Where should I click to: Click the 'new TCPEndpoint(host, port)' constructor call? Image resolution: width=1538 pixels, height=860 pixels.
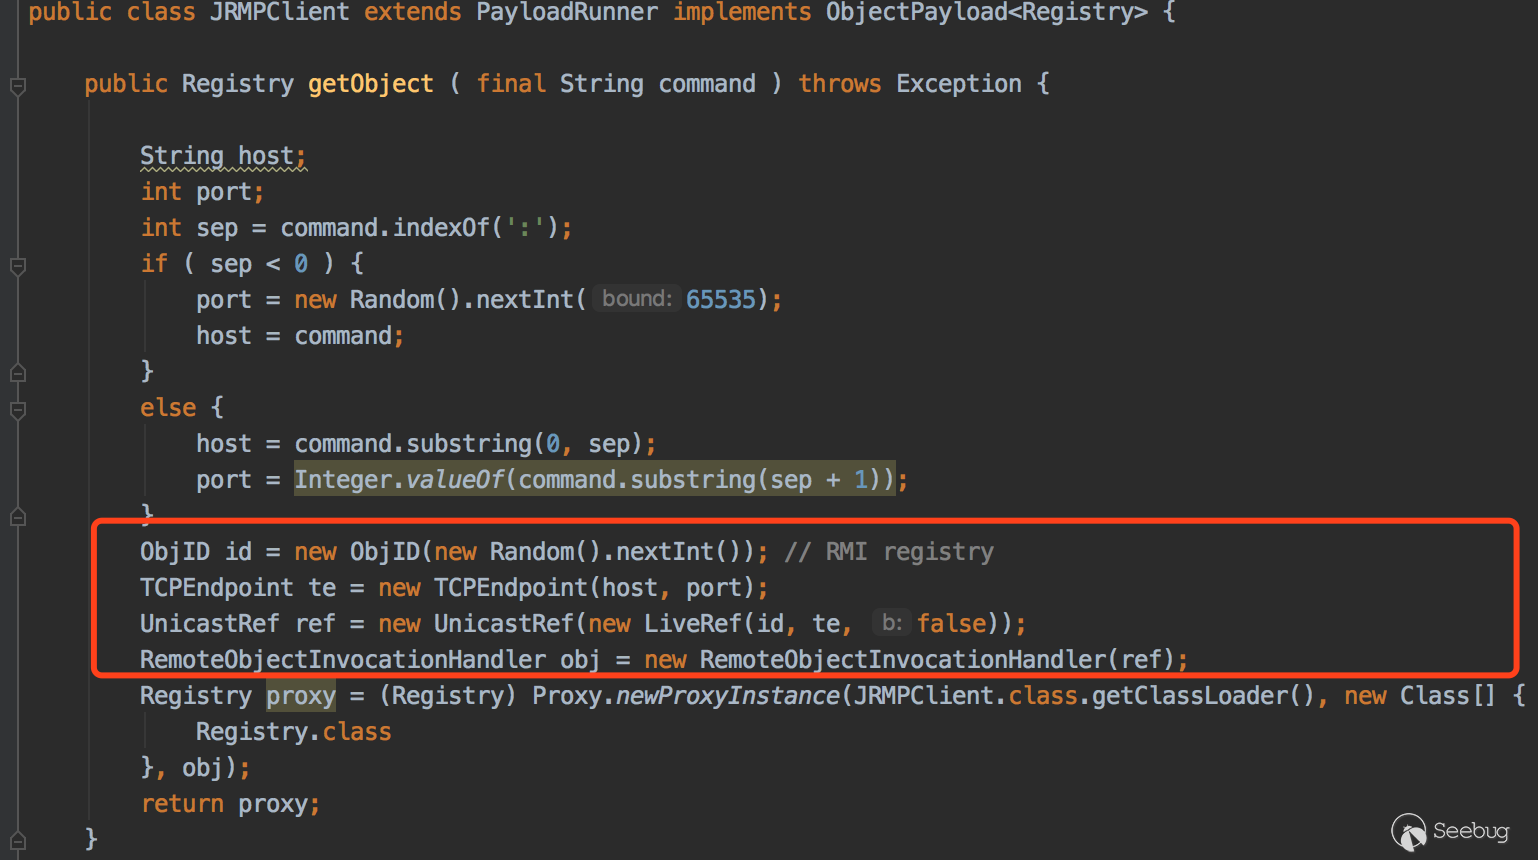566,588
